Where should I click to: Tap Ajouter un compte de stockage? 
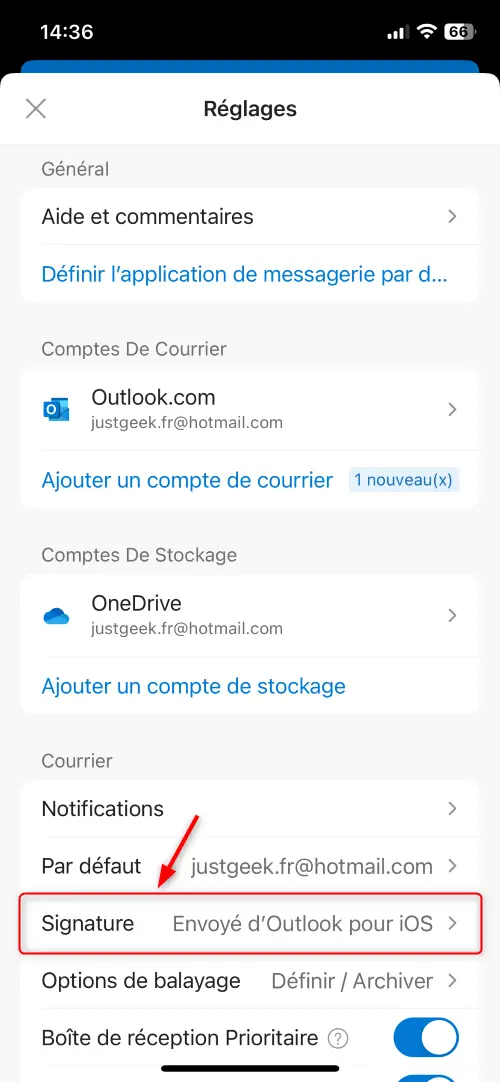coord(194,687)
